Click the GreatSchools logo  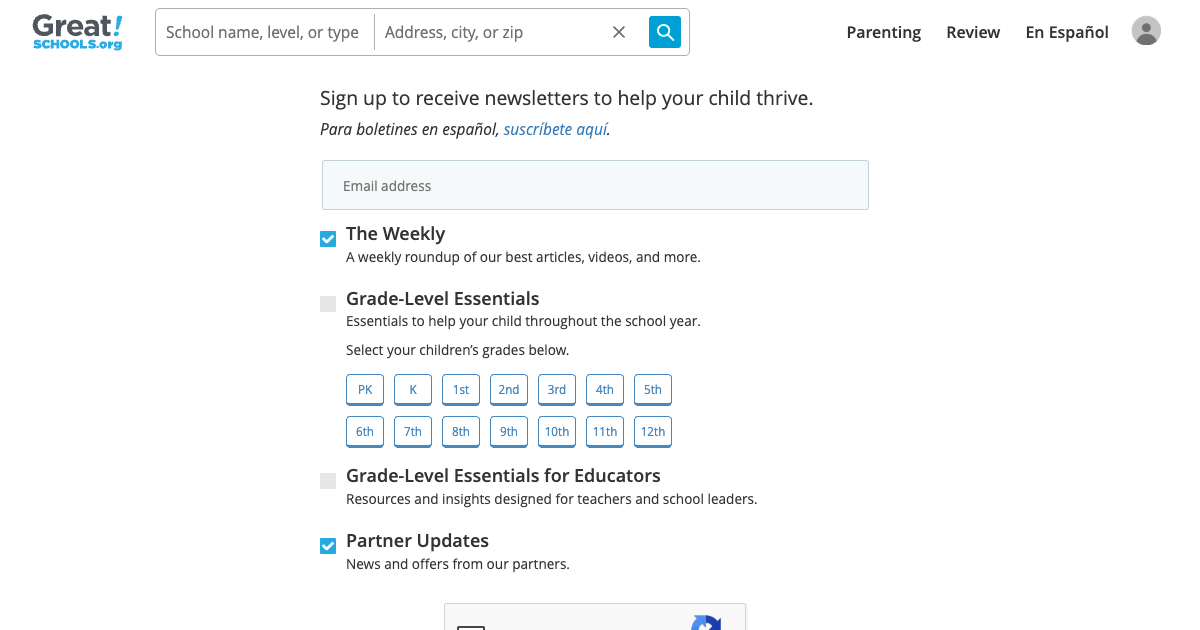76,31
